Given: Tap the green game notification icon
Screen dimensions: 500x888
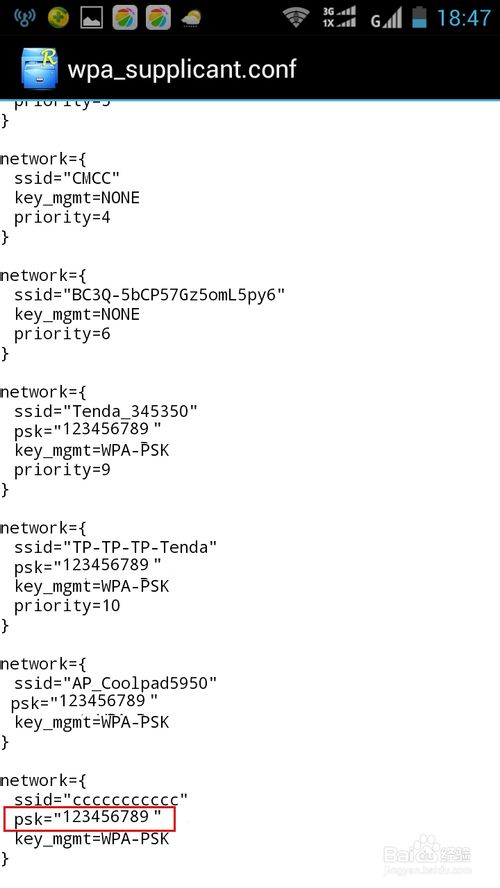Looking at the screenshot, I should click(x=58, y=18).
